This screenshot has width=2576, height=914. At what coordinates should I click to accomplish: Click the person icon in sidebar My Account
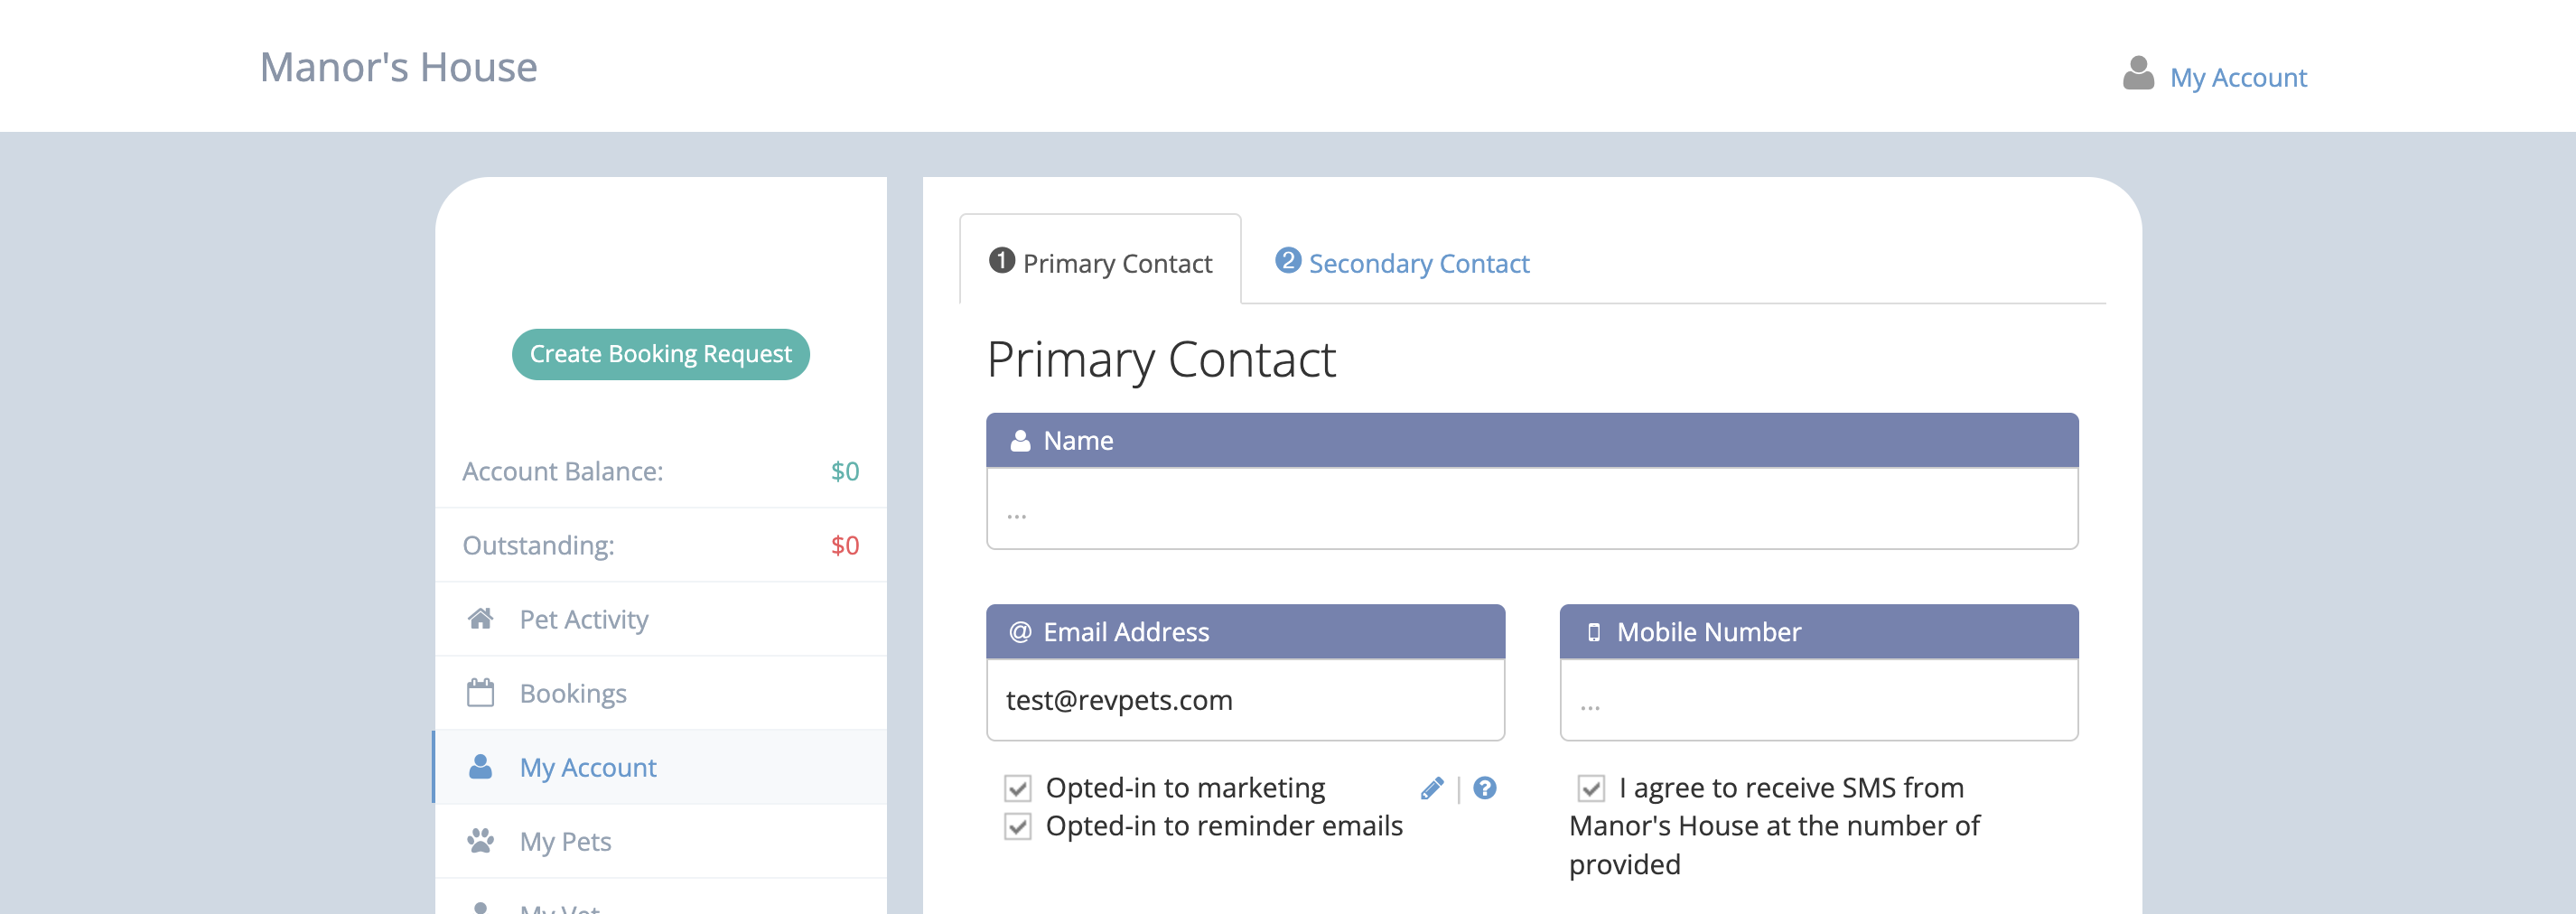pos(481,767)
